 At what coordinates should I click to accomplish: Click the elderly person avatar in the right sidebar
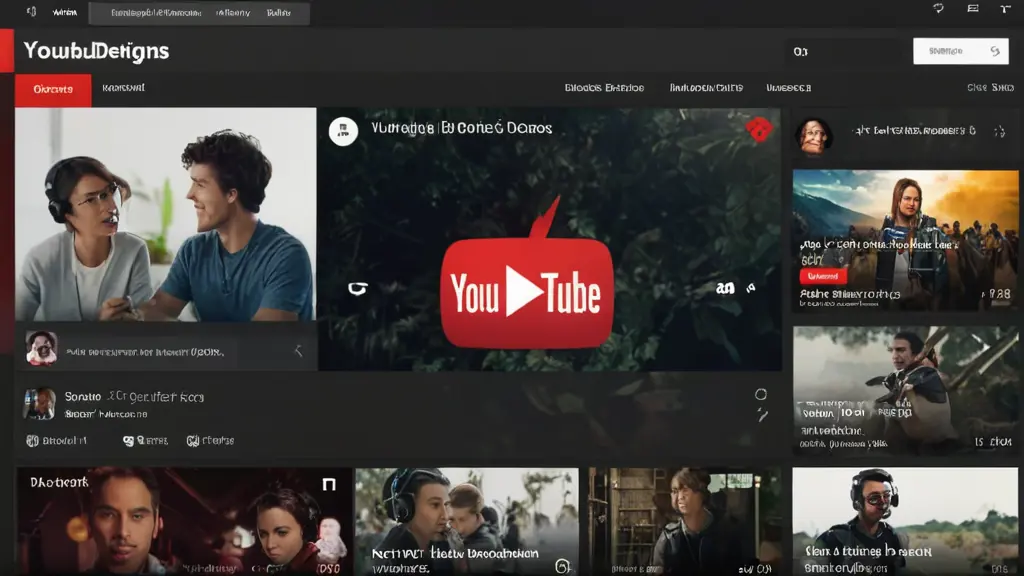click(814, 134)
